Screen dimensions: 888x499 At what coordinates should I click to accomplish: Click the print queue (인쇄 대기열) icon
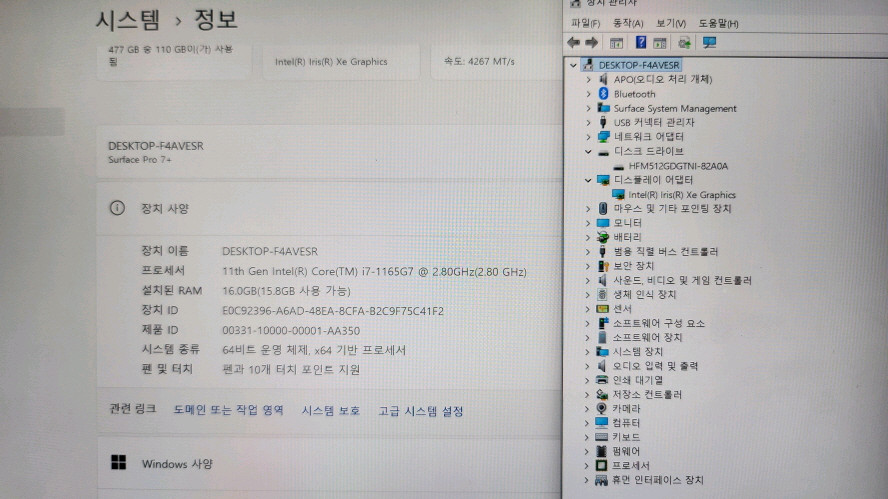(x=601, y=379)
